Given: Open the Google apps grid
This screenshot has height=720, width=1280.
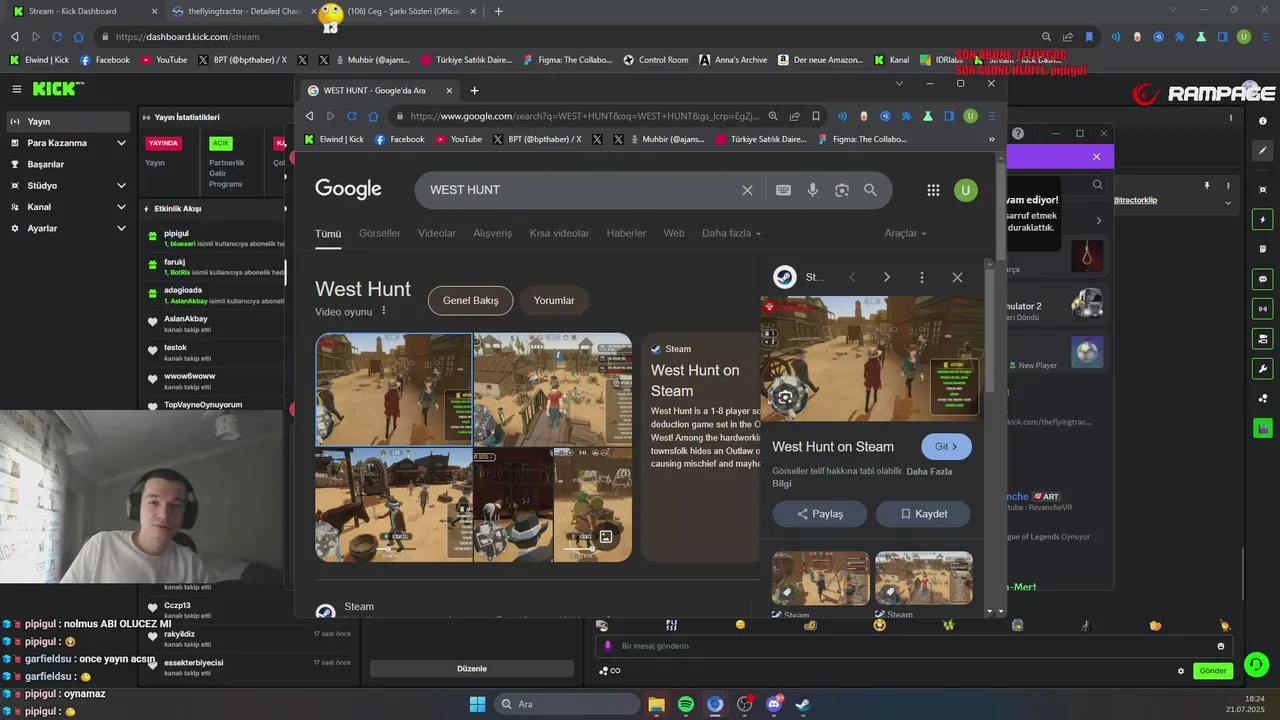Looking at the screenshot, I should (933, 190).
